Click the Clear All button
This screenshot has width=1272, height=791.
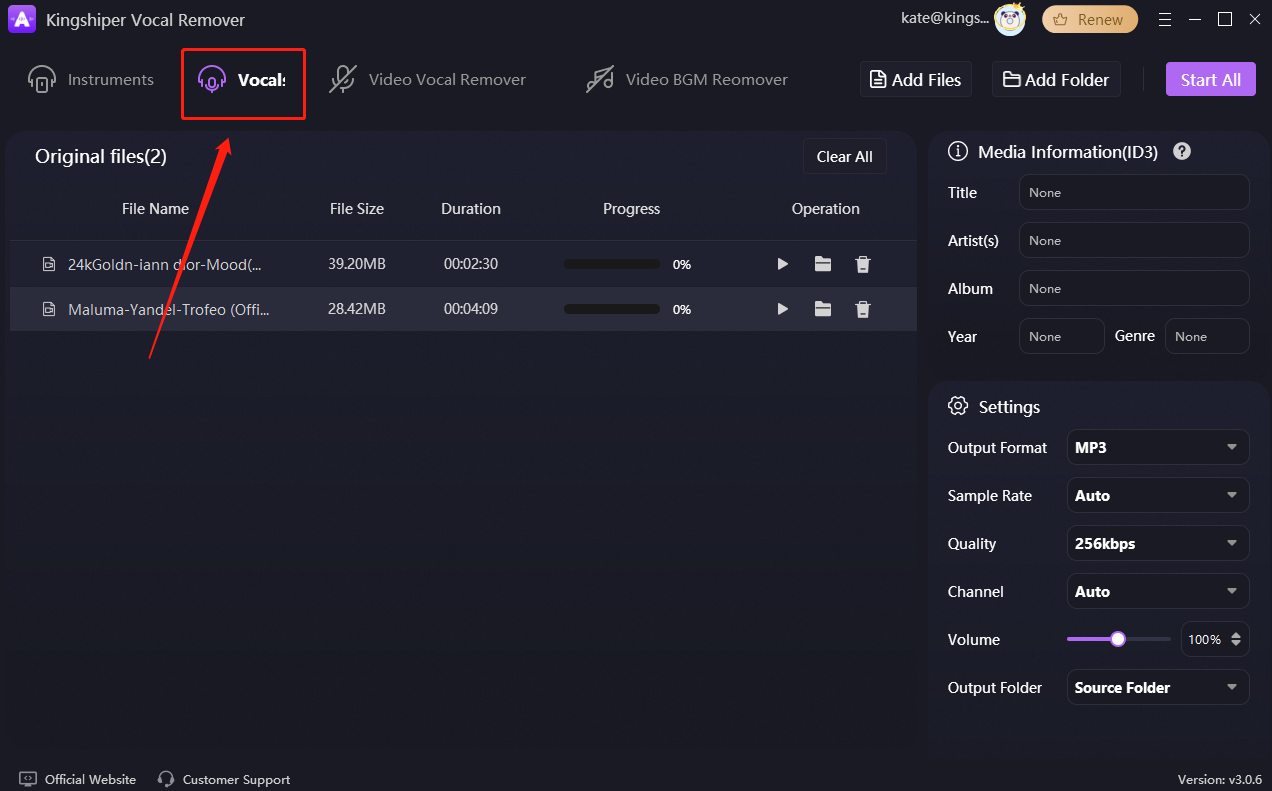coord(844,156)
